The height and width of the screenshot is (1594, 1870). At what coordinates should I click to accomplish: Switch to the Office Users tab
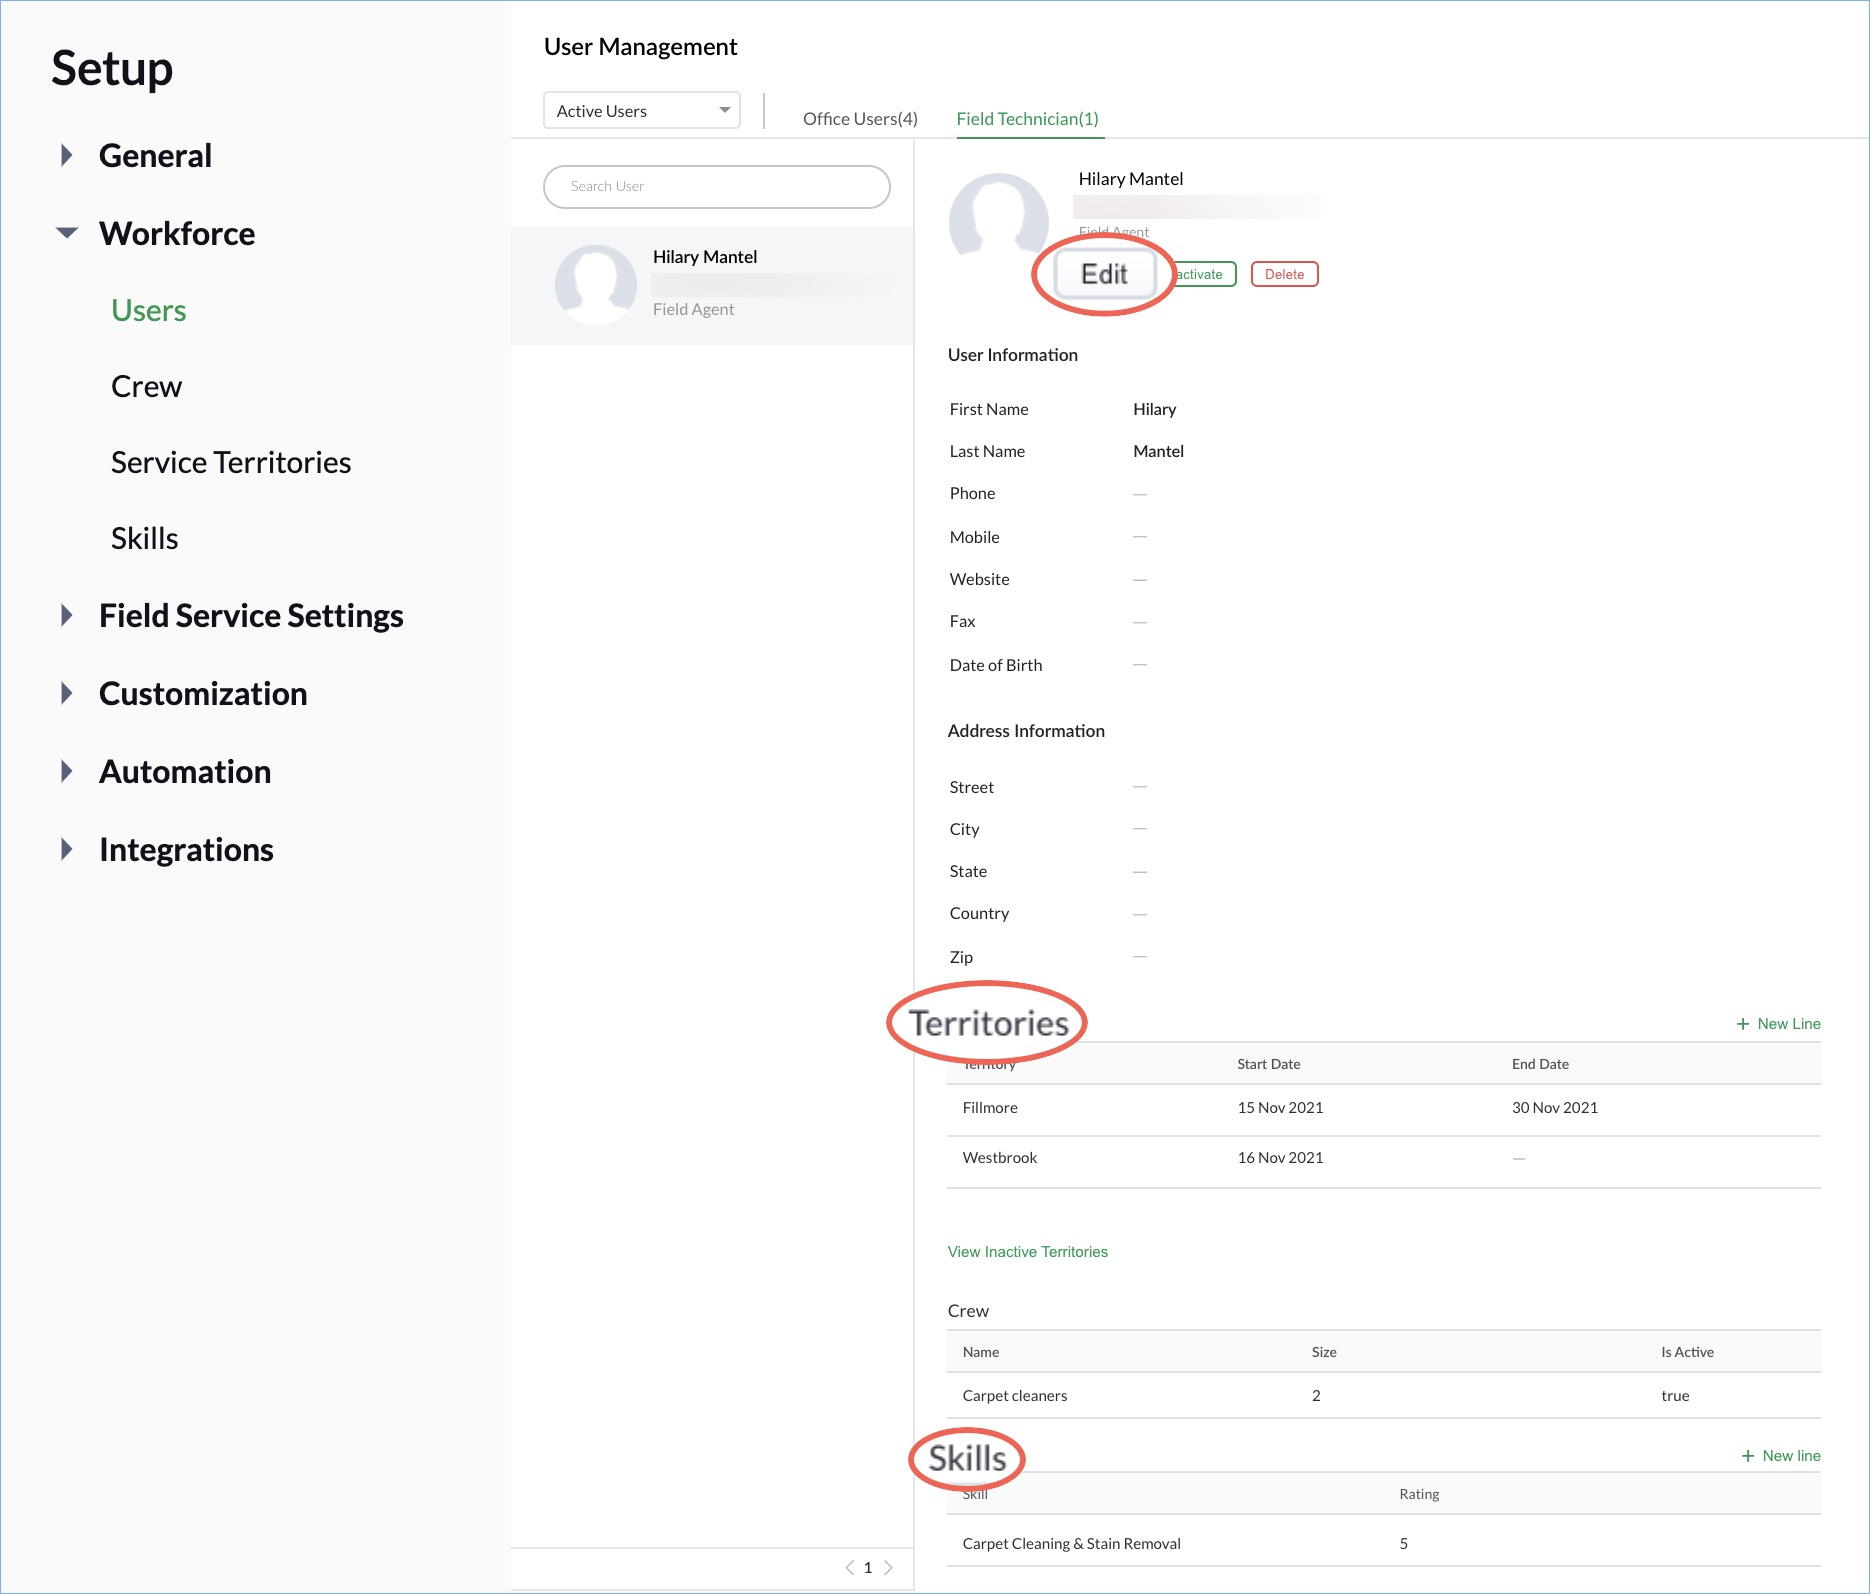860,119
